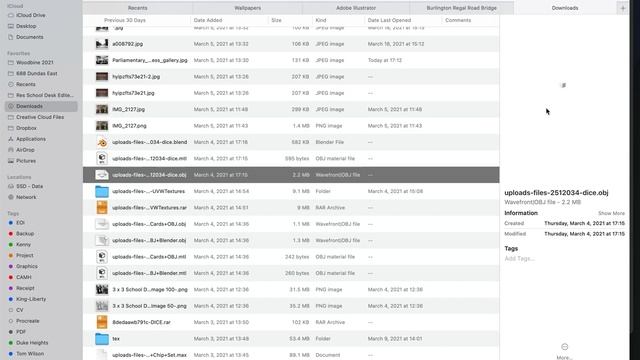This screenshot has height=360, width=640.
Task: Open the Recents tab
Action: 138,8
